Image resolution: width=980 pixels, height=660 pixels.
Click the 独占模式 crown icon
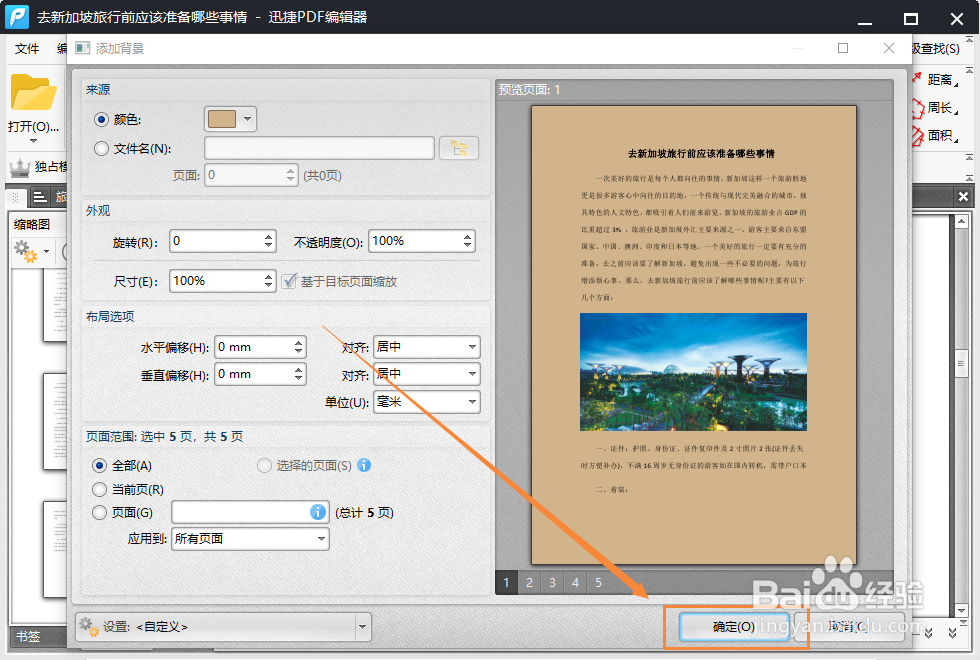[x=22, y=166]
